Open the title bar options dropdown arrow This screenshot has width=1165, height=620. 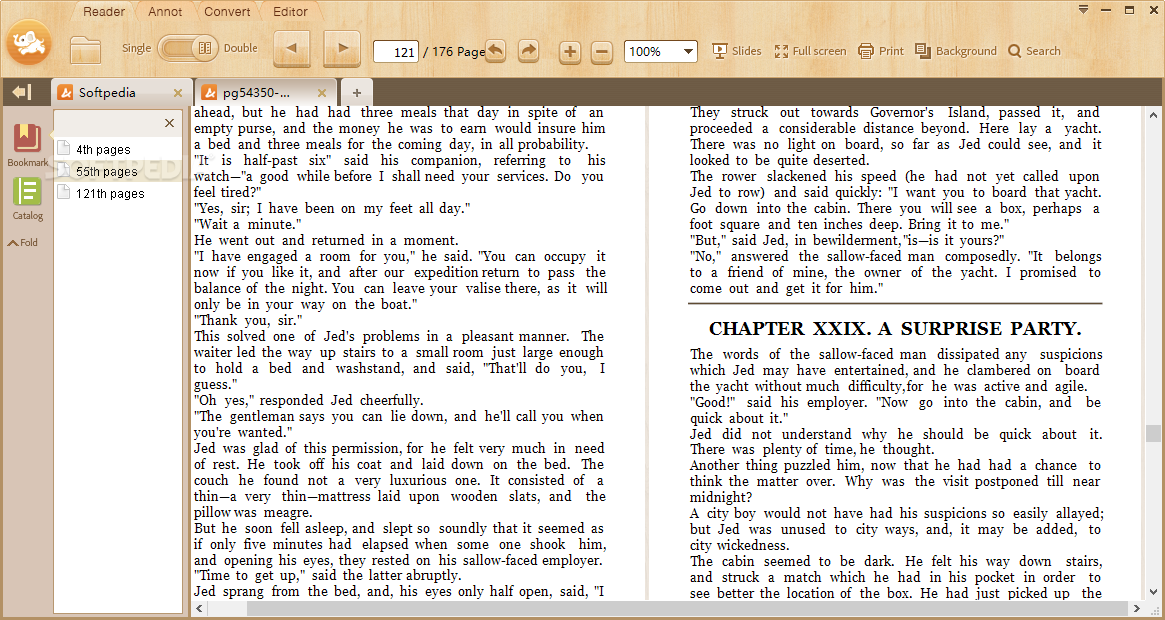point(1083,10)
